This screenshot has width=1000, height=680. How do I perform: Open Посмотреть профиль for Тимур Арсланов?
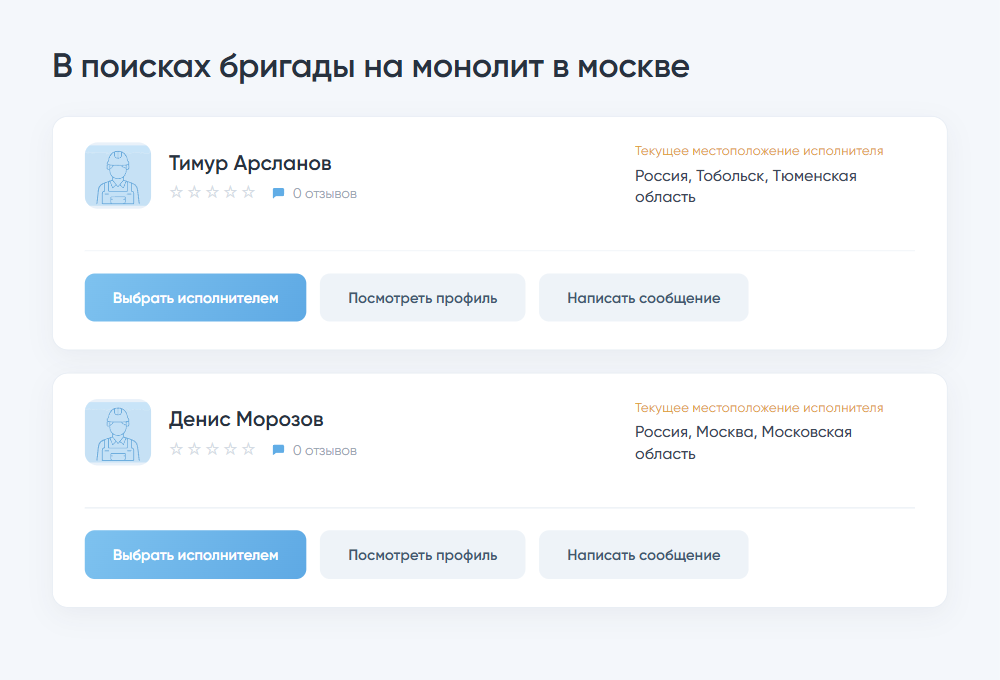[422, 298]
